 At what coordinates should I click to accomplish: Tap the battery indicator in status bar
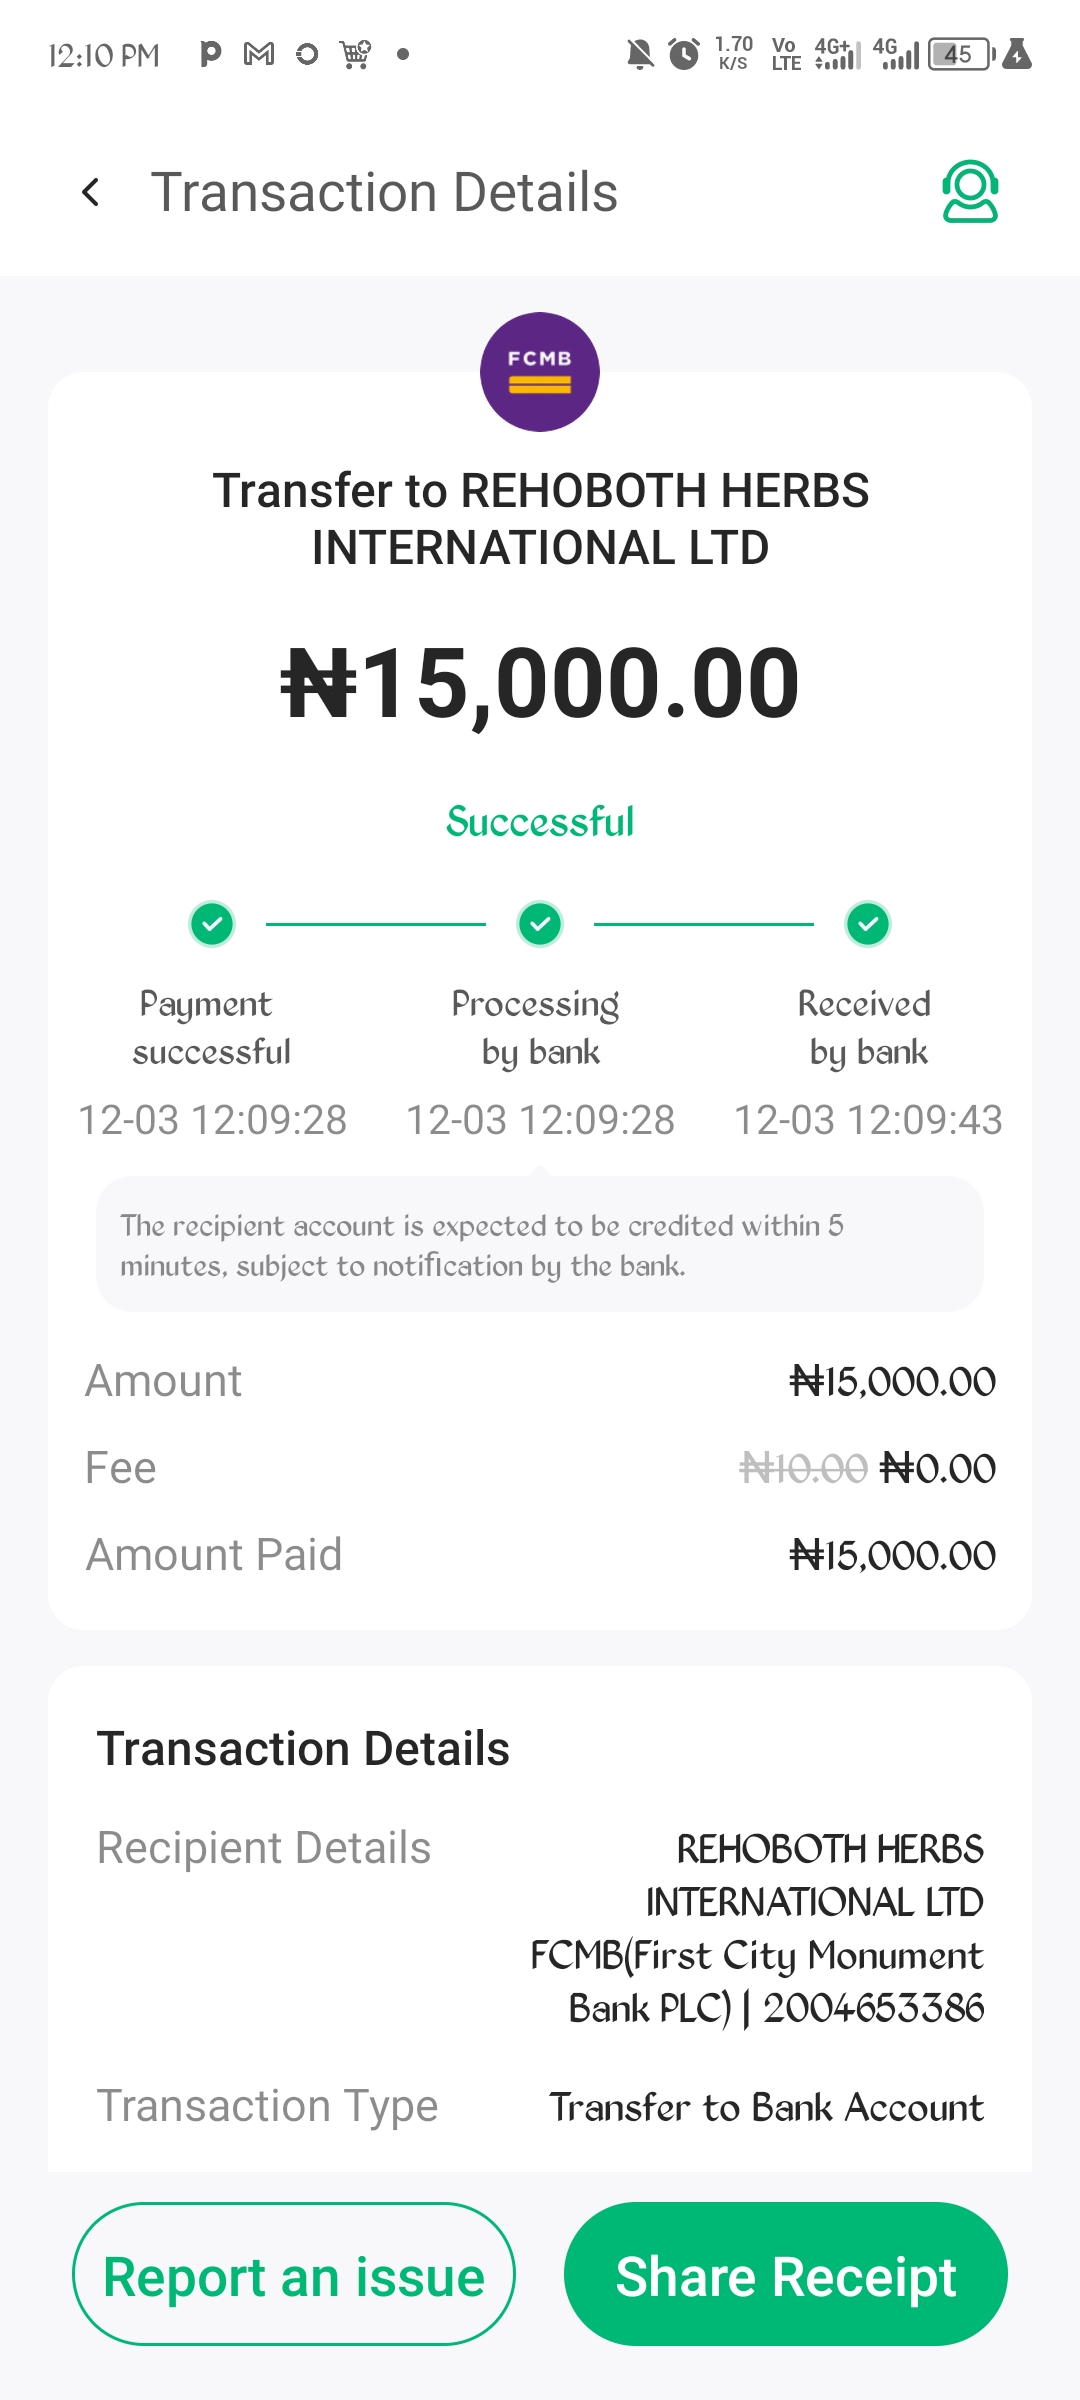click(961, 54)
